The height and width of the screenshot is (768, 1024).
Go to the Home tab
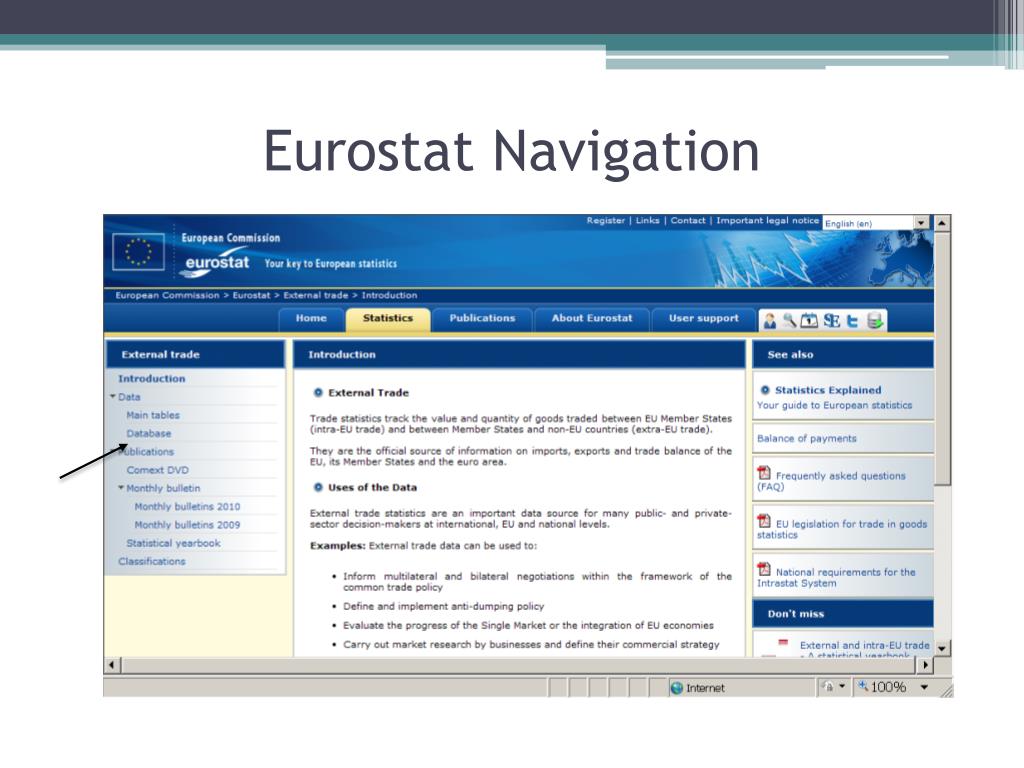311,318
